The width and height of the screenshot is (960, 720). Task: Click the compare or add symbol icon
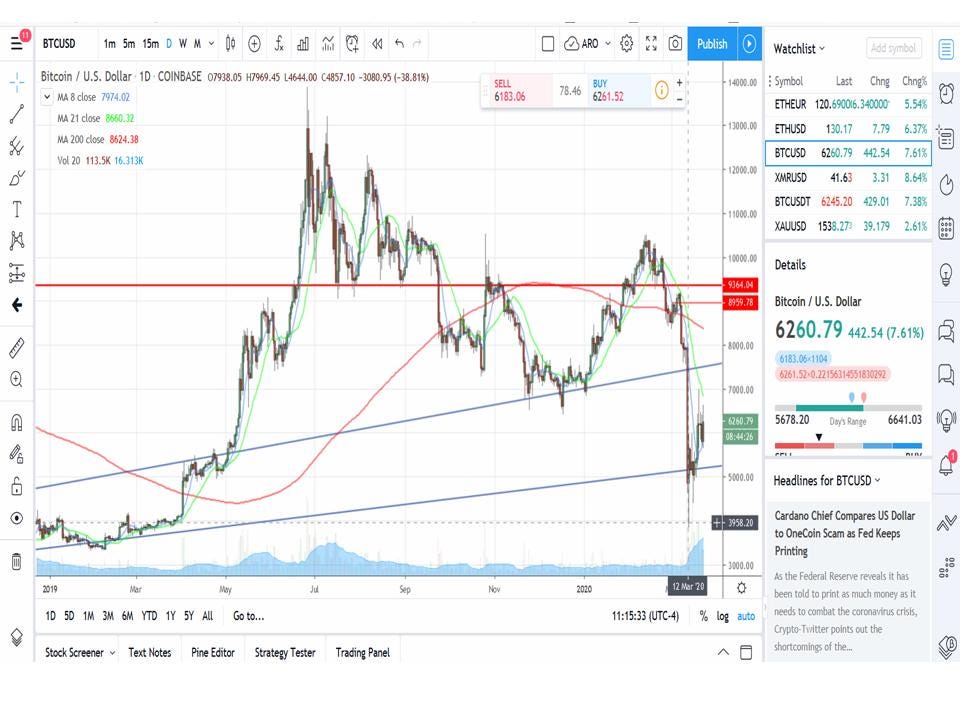[255, 43]
